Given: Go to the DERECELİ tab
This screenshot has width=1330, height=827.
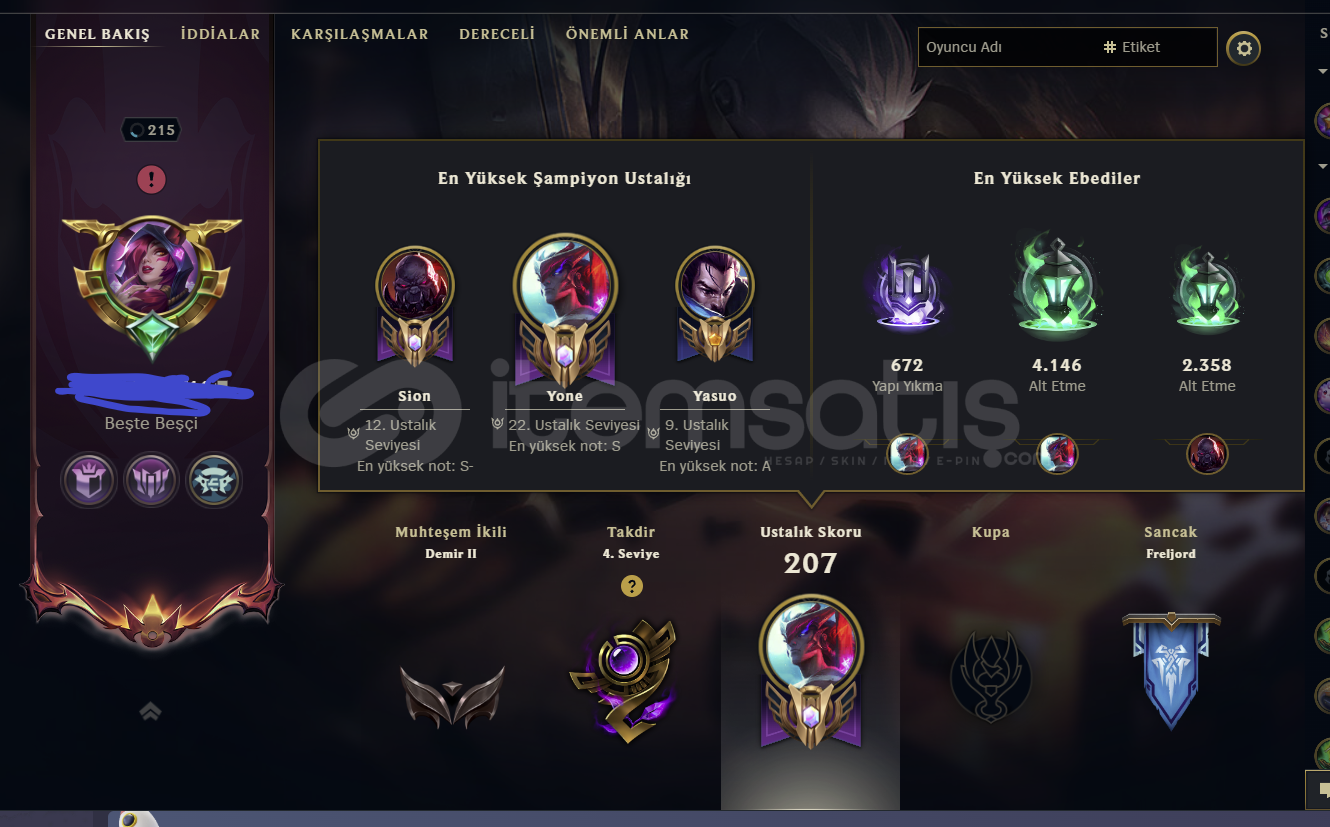Looking at the screenshot, I should (x=497, y=34).
